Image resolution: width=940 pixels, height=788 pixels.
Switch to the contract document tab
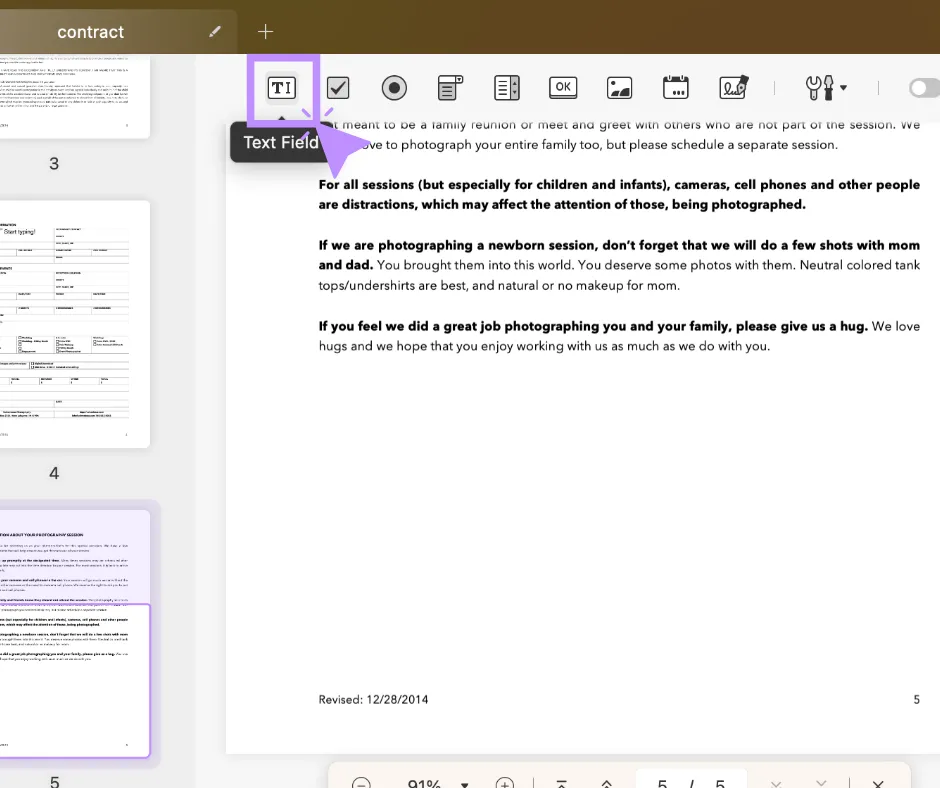tap(91, 31)
